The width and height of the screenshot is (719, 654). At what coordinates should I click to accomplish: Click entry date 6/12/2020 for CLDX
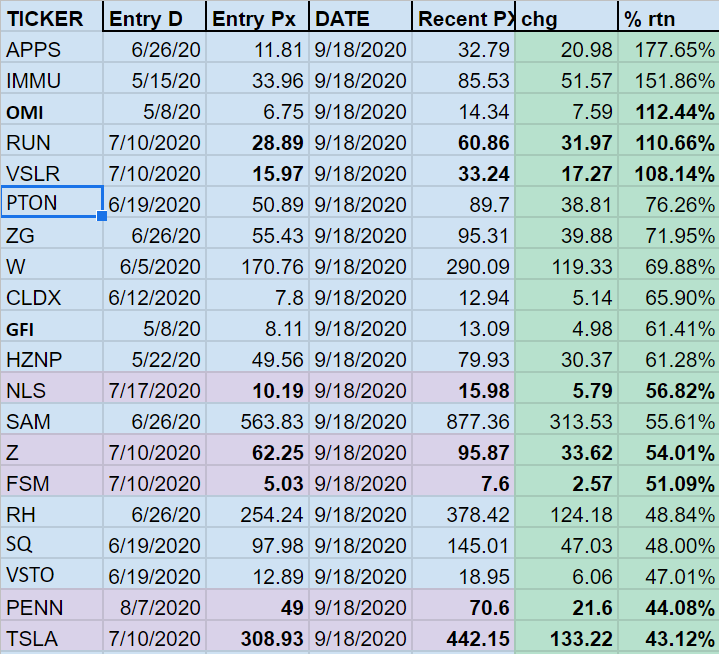pyautogui.click(x=155, y=295)
